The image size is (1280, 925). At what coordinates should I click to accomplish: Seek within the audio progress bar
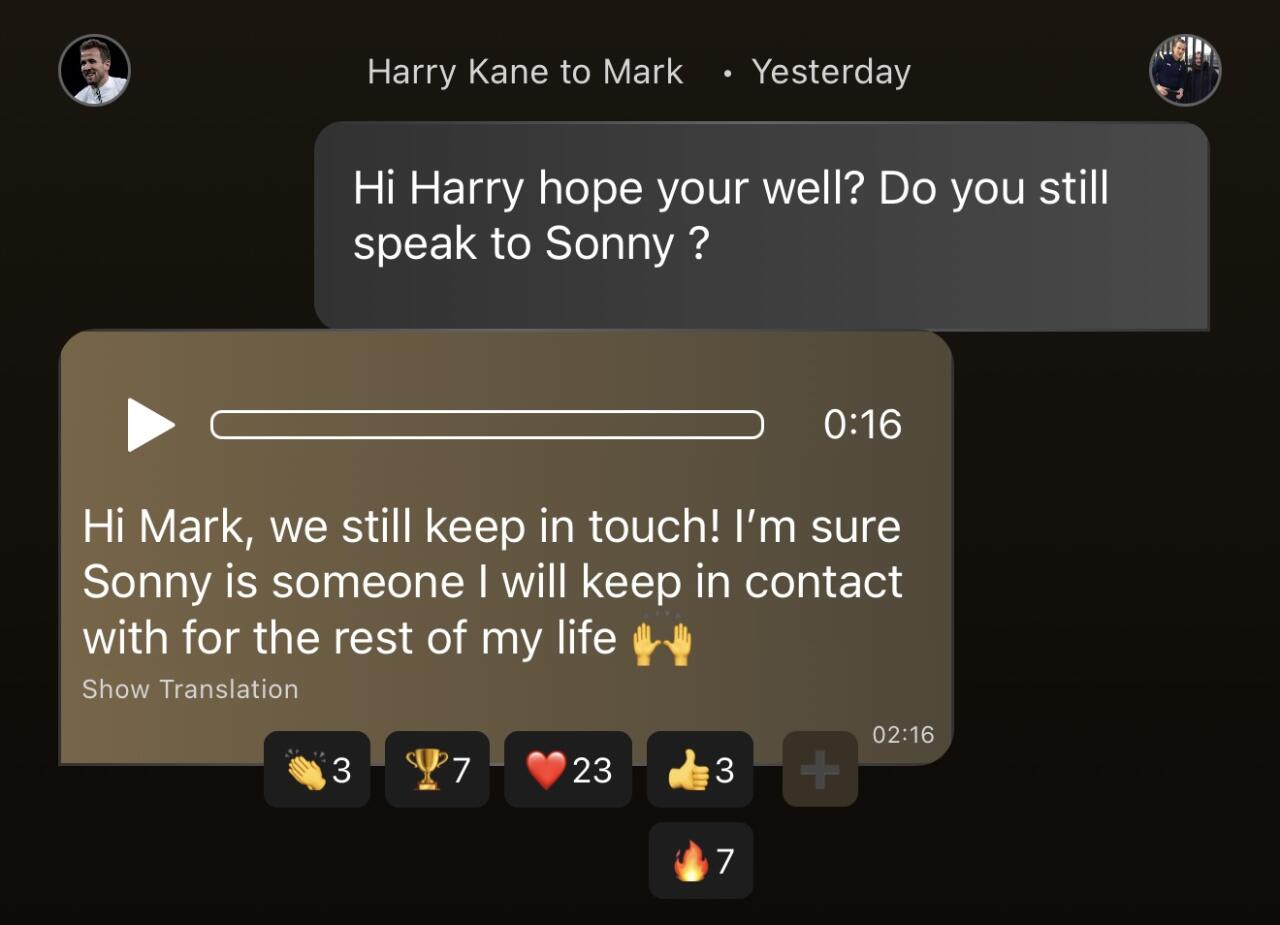[487, 425]
